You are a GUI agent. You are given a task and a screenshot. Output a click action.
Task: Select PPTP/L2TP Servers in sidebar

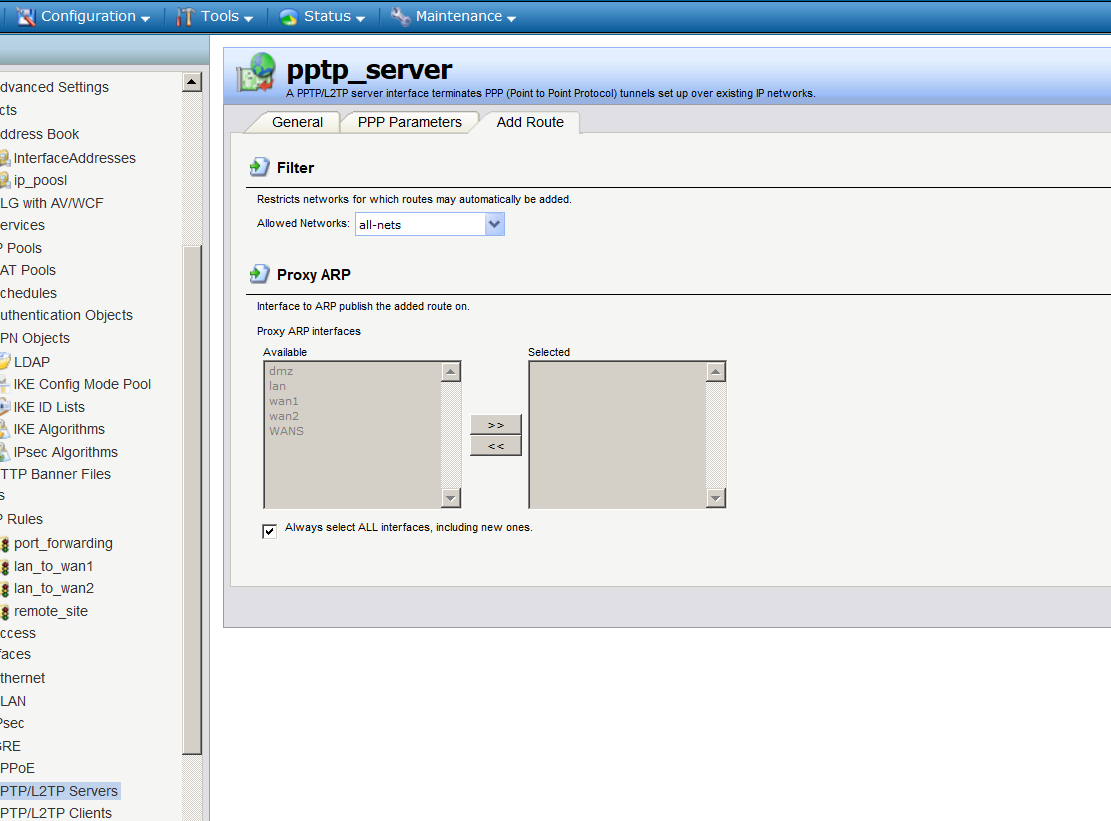coord(60,791)
